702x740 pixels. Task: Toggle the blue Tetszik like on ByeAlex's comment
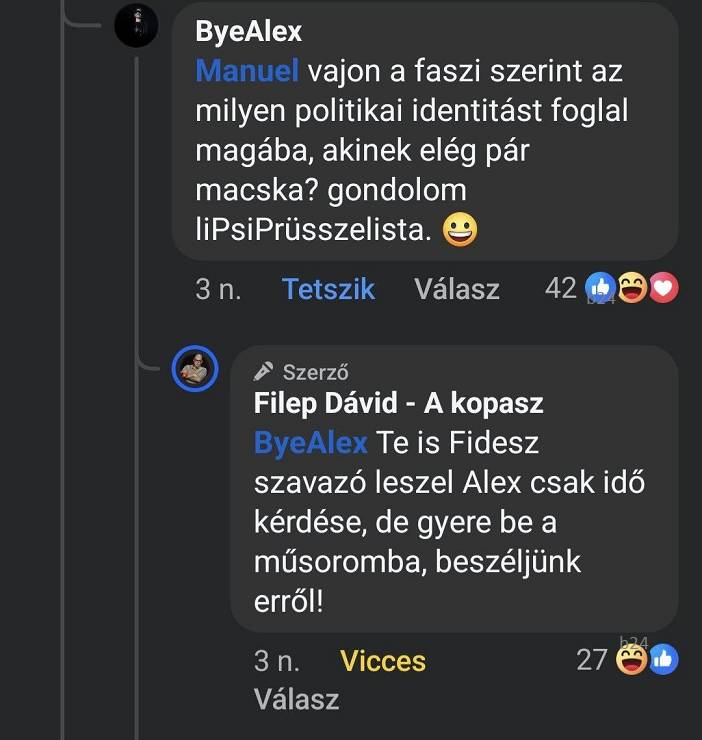[x=328, y=289]
